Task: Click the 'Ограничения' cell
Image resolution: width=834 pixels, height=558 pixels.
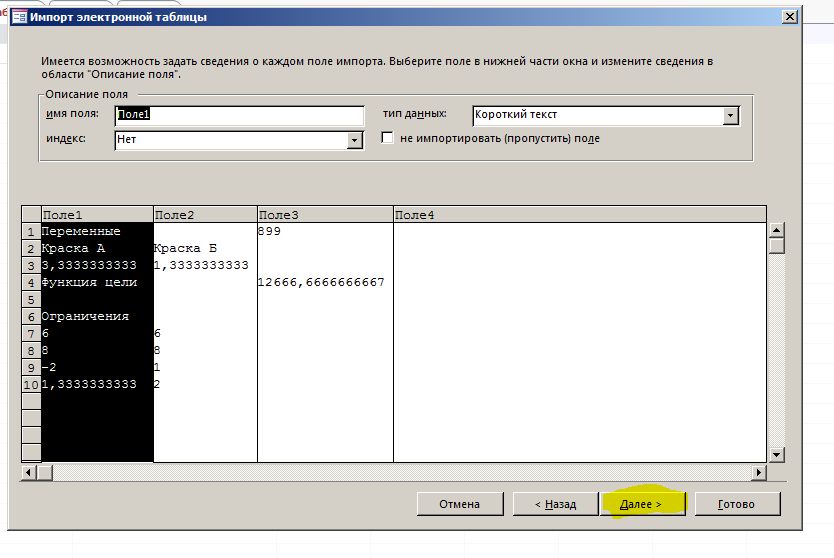Action: coord(97,317)
